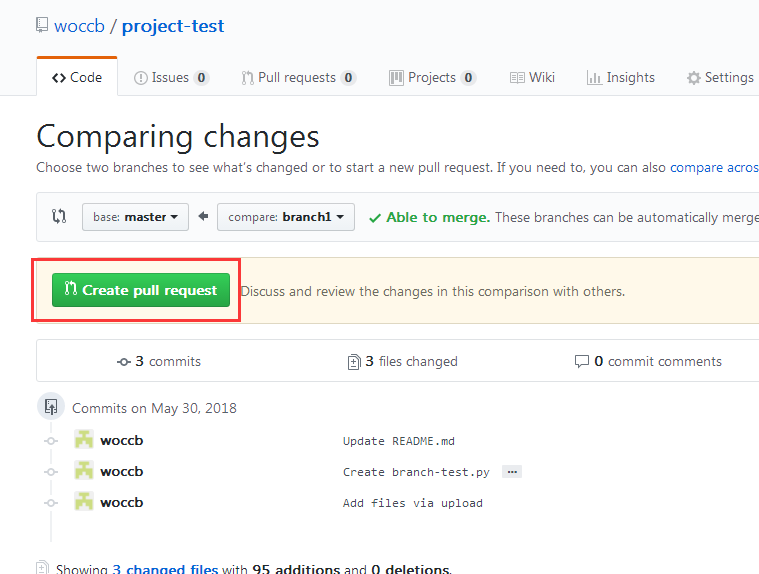
Task: Click woccb avatar on Create branch-test.py commit
Action: click(84, 470)
